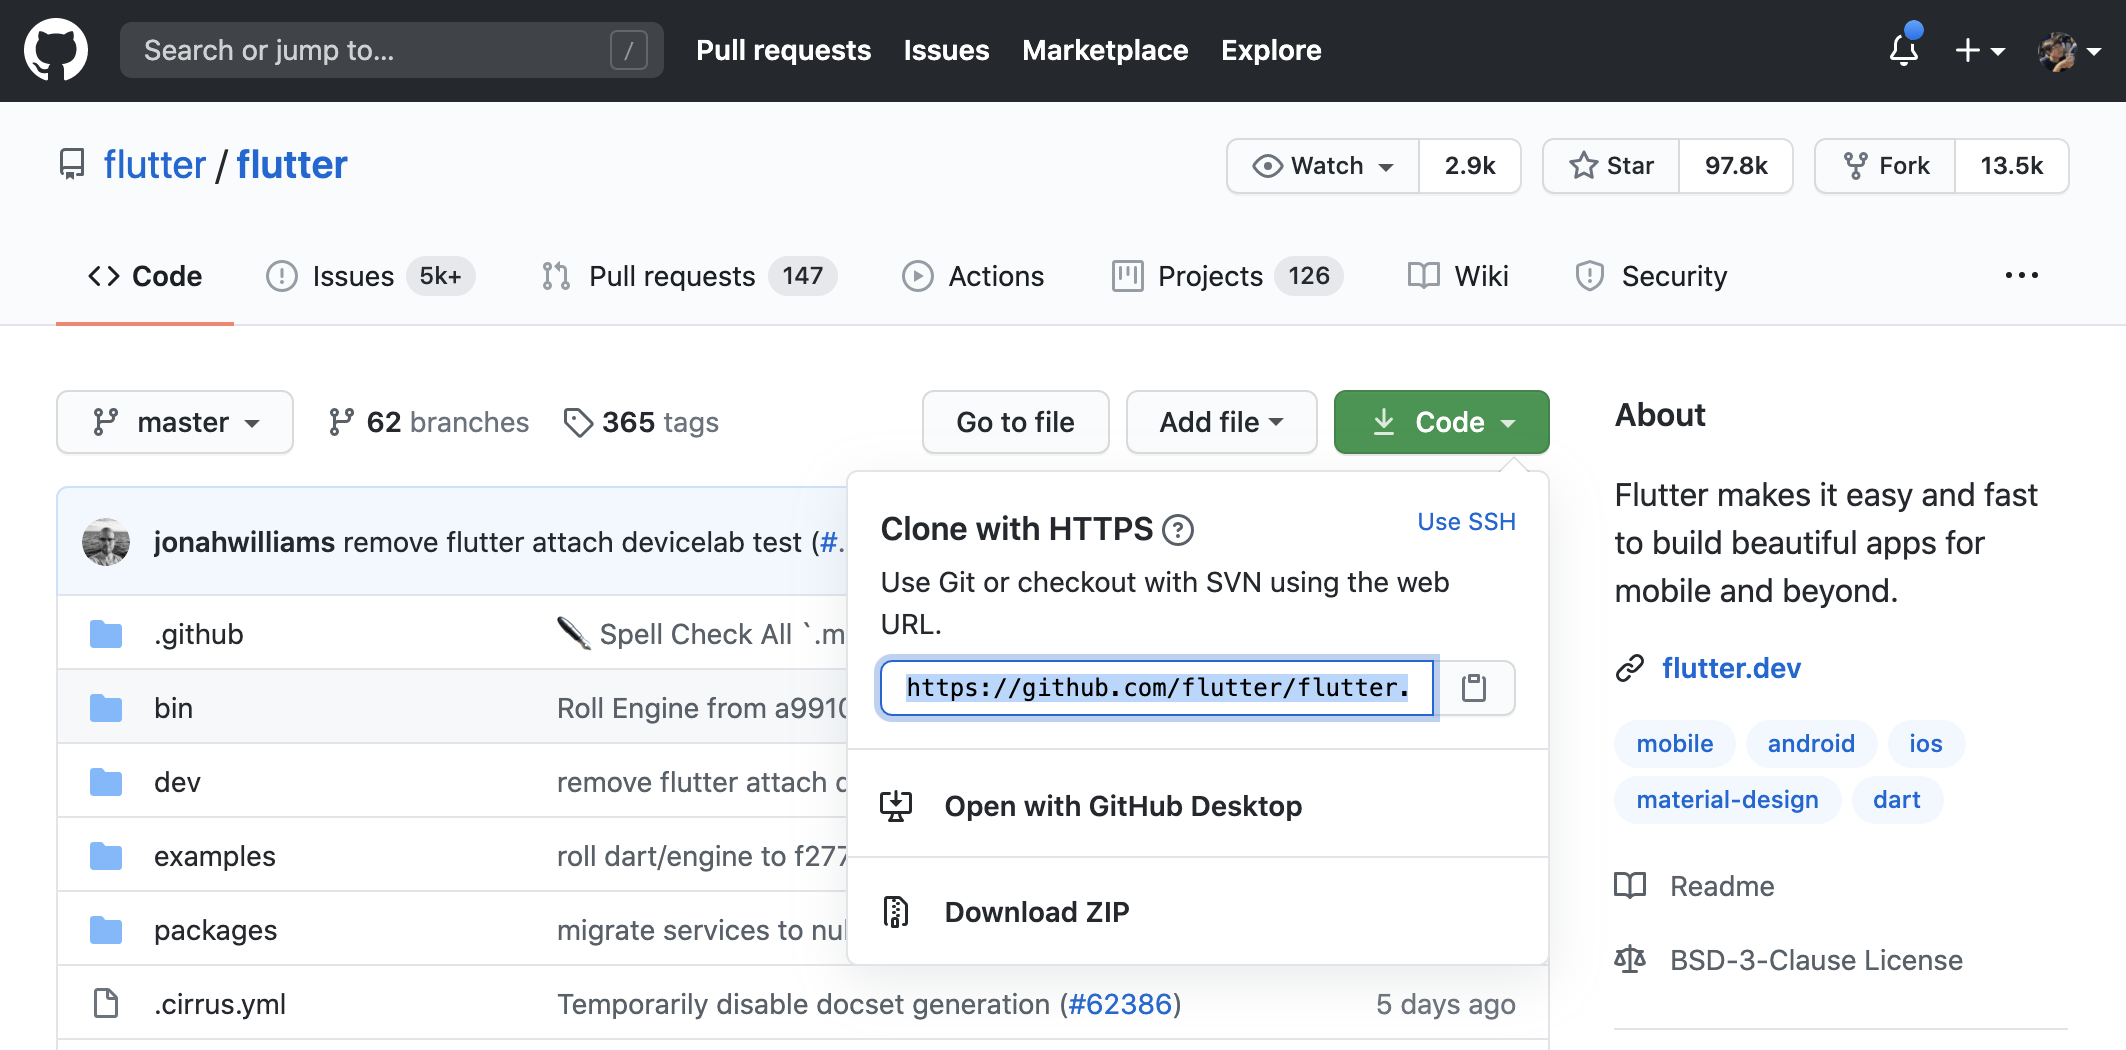Click the 2.9k watchers count
The width and height of the screenshot is (2126, 1050).
(1470, 166)
